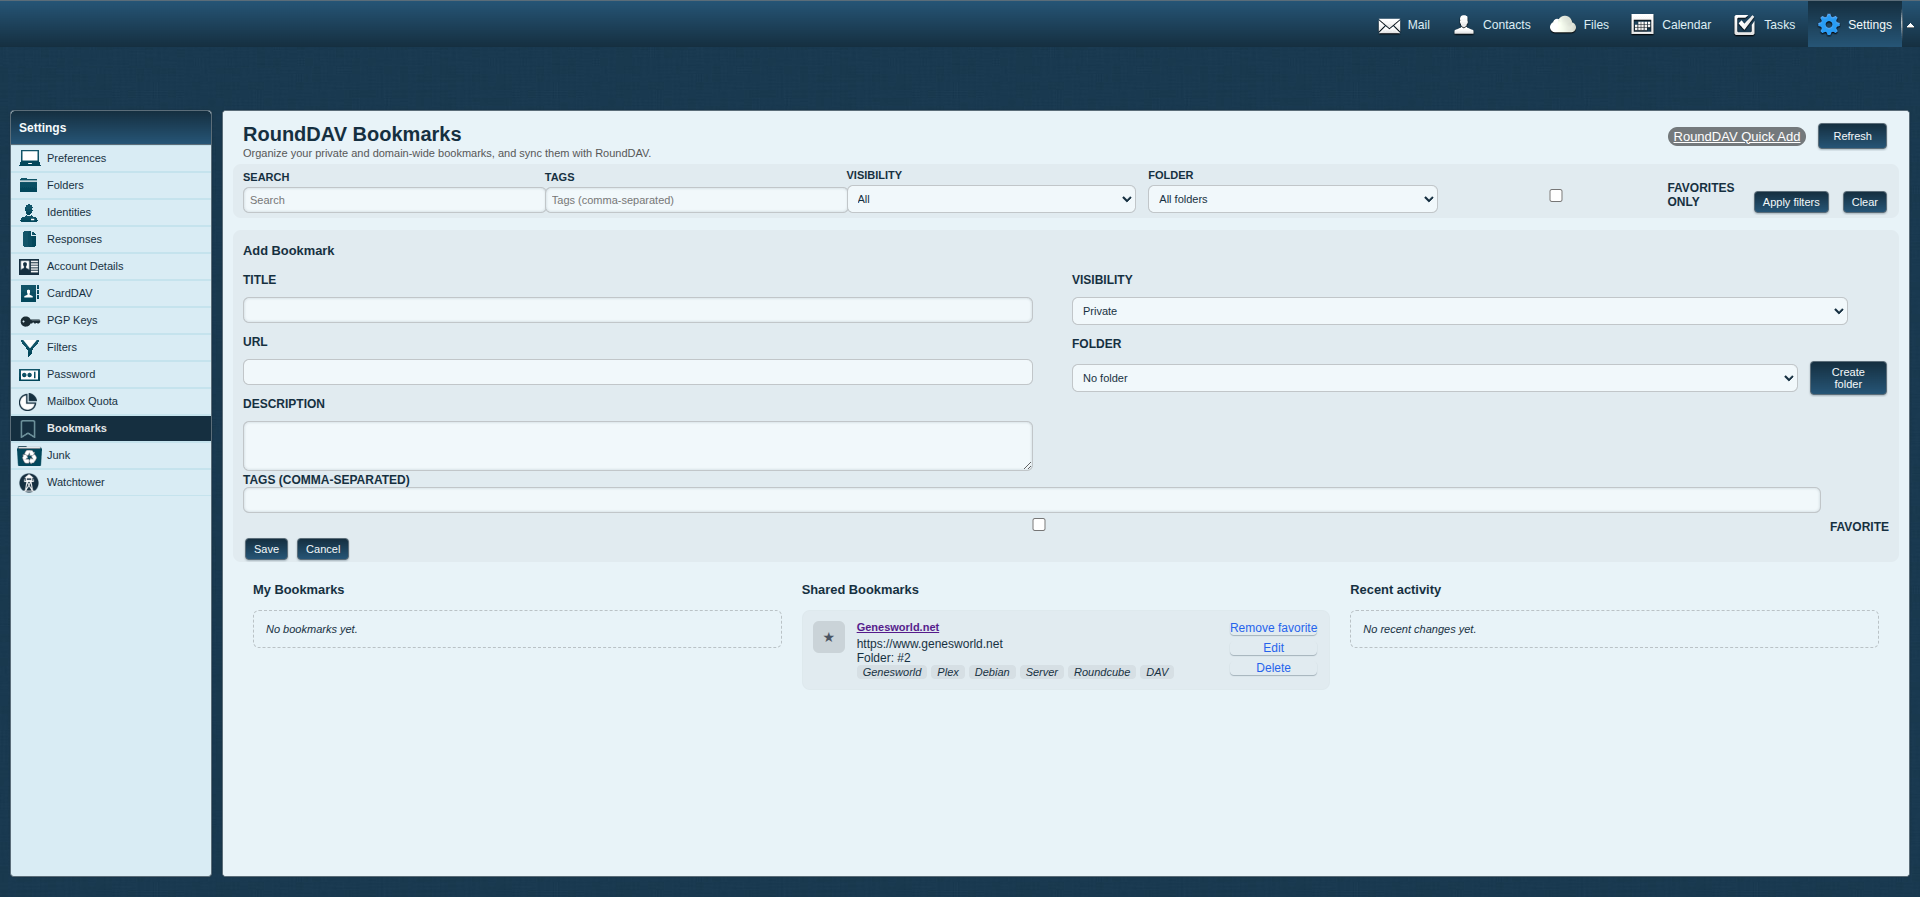Enable the Favorites Only filter checkbox
This screenshot has height=897, width=1920.
(1555, 196)
